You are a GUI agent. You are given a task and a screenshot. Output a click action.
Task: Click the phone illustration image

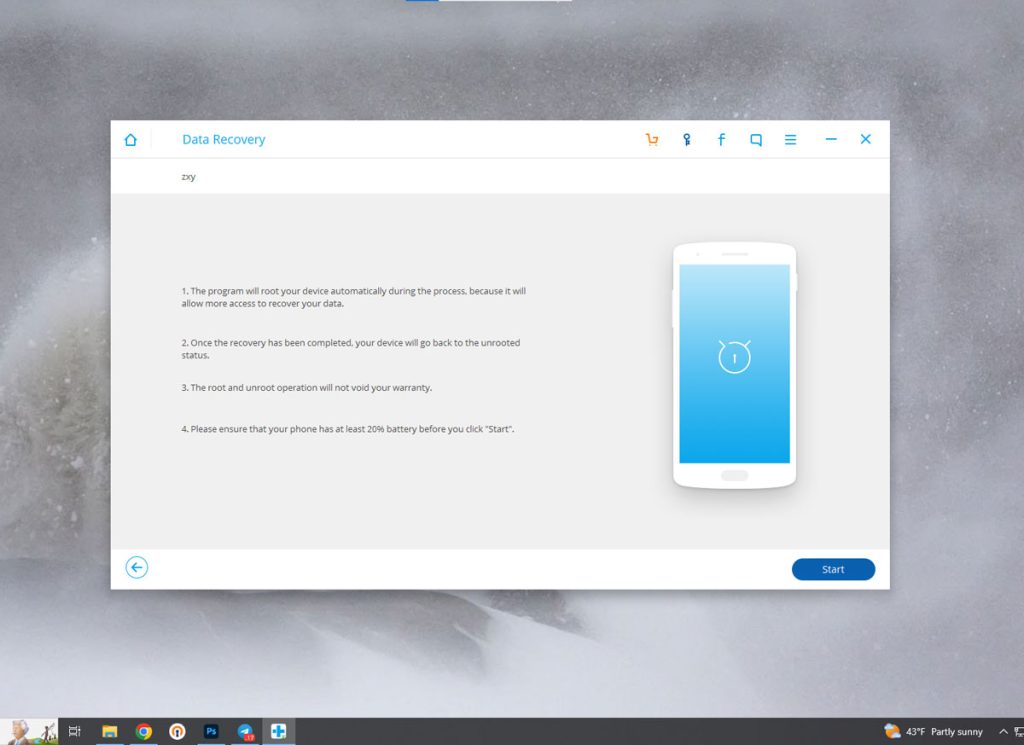734,365
